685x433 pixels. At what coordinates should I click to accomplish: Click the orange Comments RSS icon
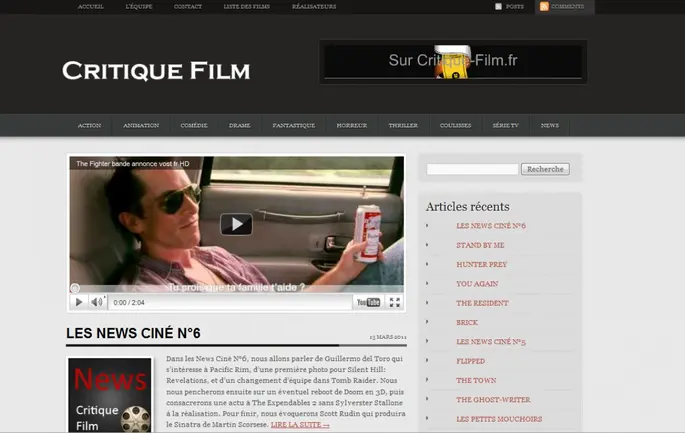[x=544, y=6]
